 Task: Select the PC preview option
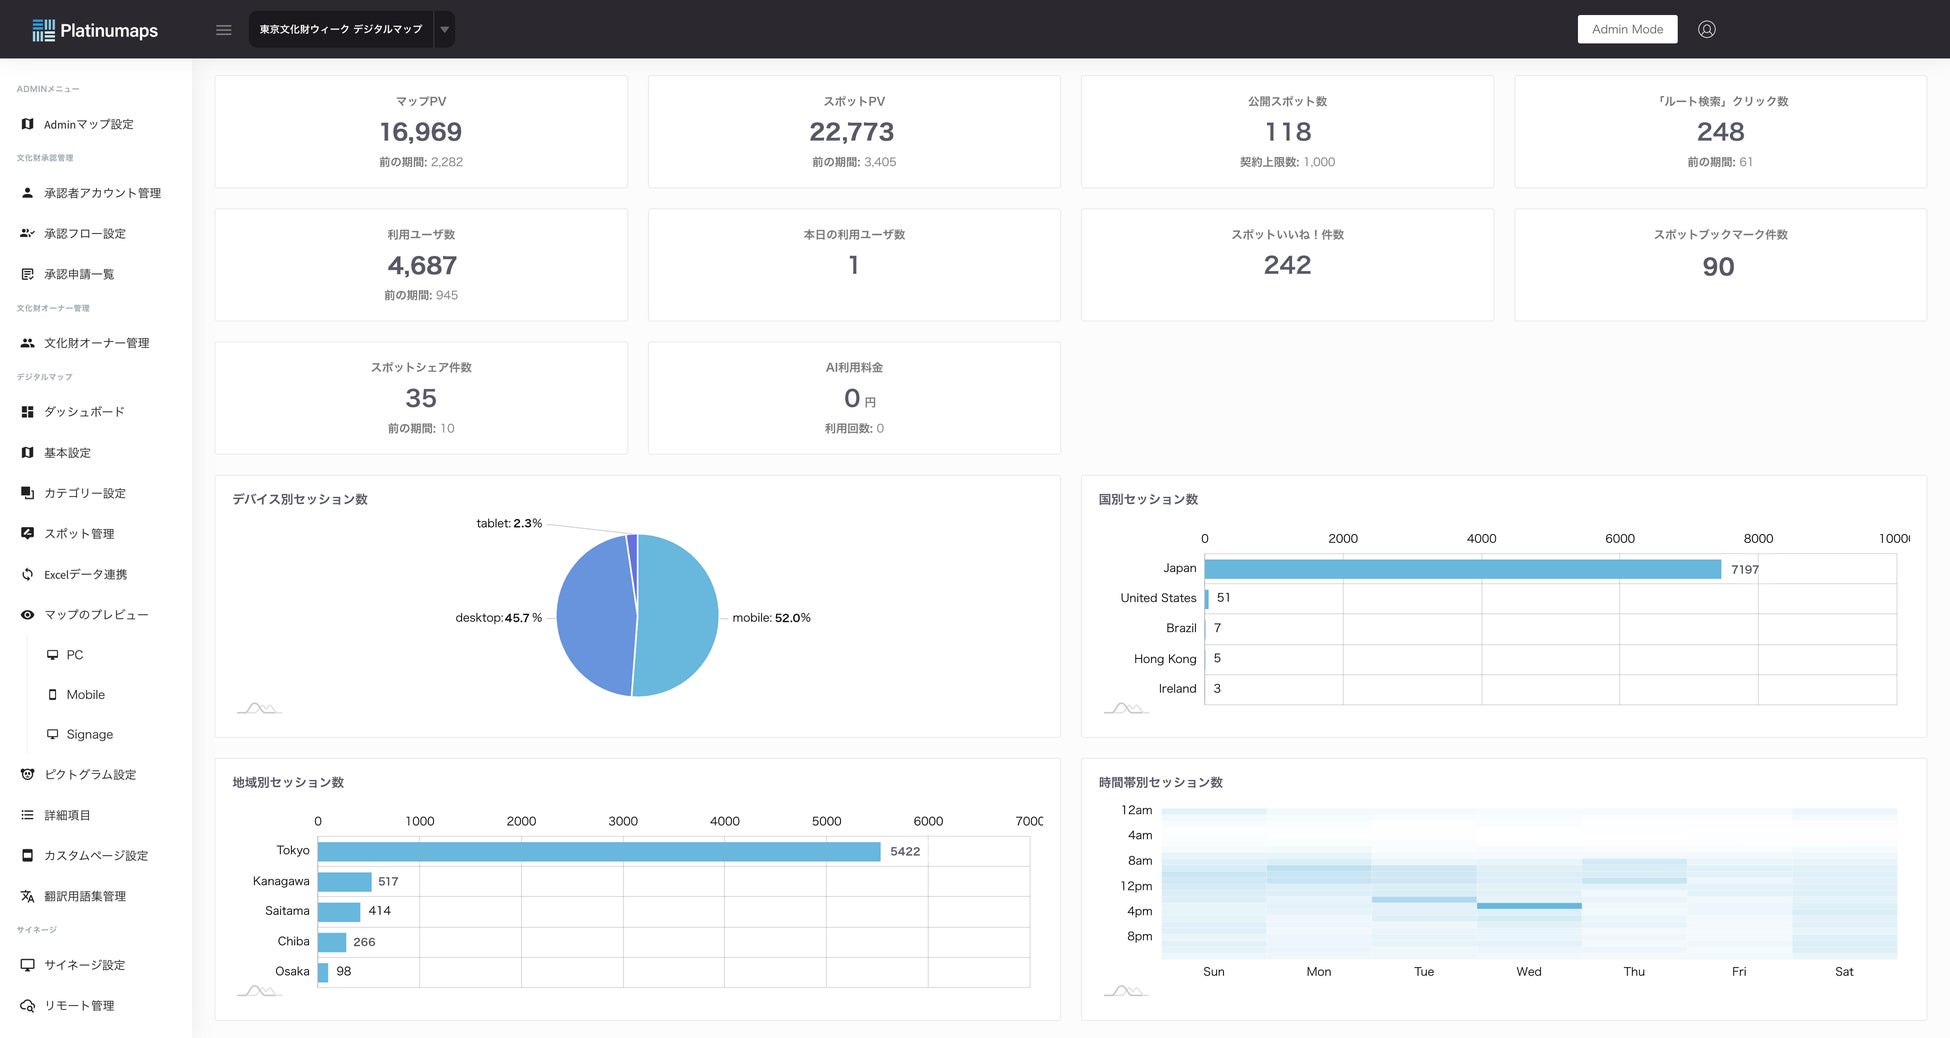pos(75,655)
